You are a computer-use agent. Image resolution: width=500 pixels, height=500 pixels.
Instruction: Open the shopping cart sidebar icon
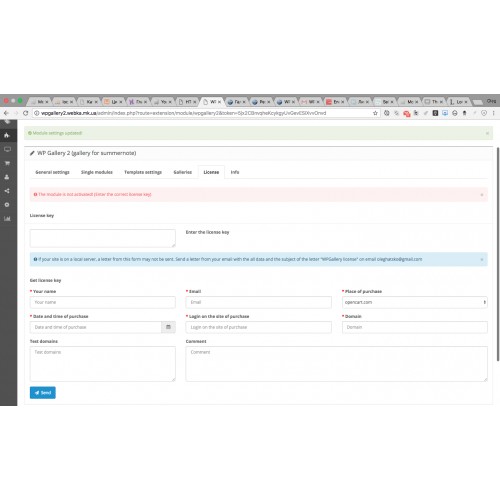click(x=7, y=163)
